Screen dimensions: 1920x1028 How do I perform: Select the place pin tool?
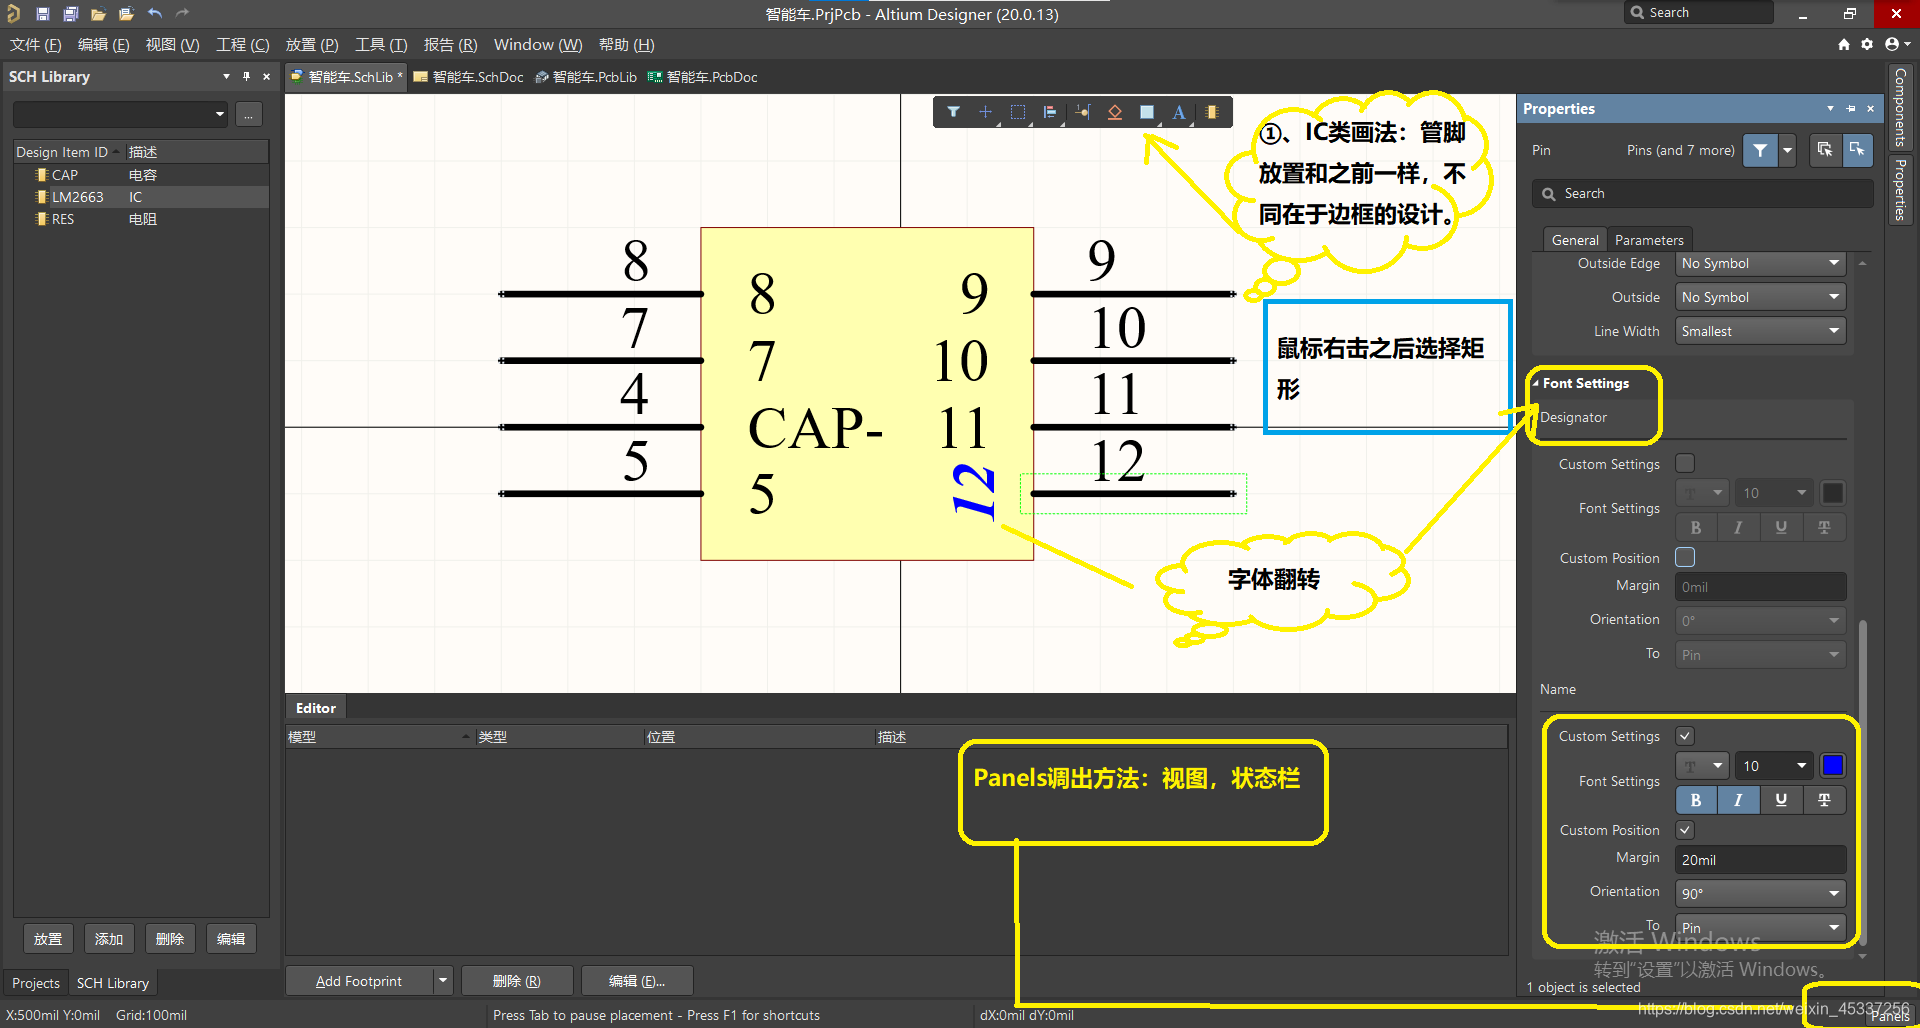(x=1083, y=112)
